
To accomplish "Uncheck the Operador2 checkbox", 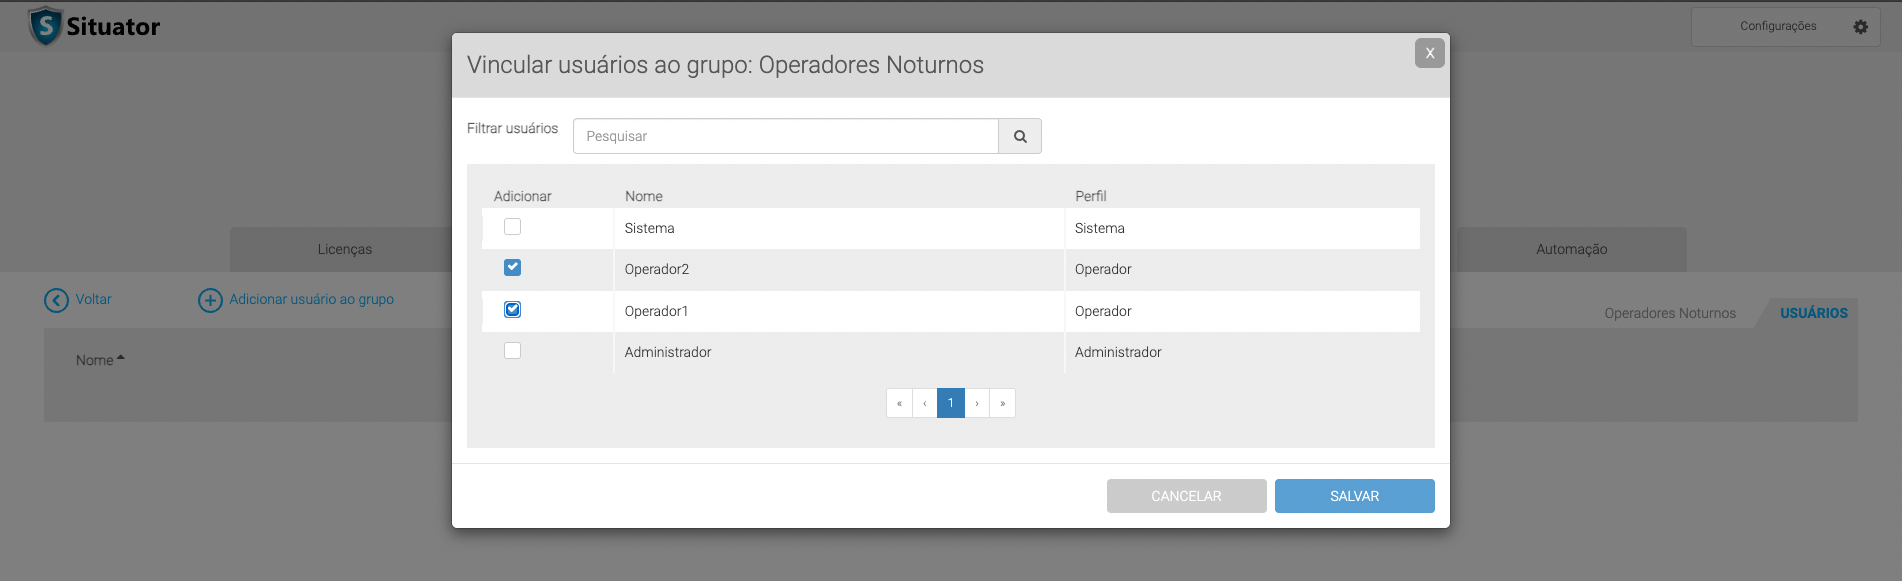I will (x=512, y=268).
